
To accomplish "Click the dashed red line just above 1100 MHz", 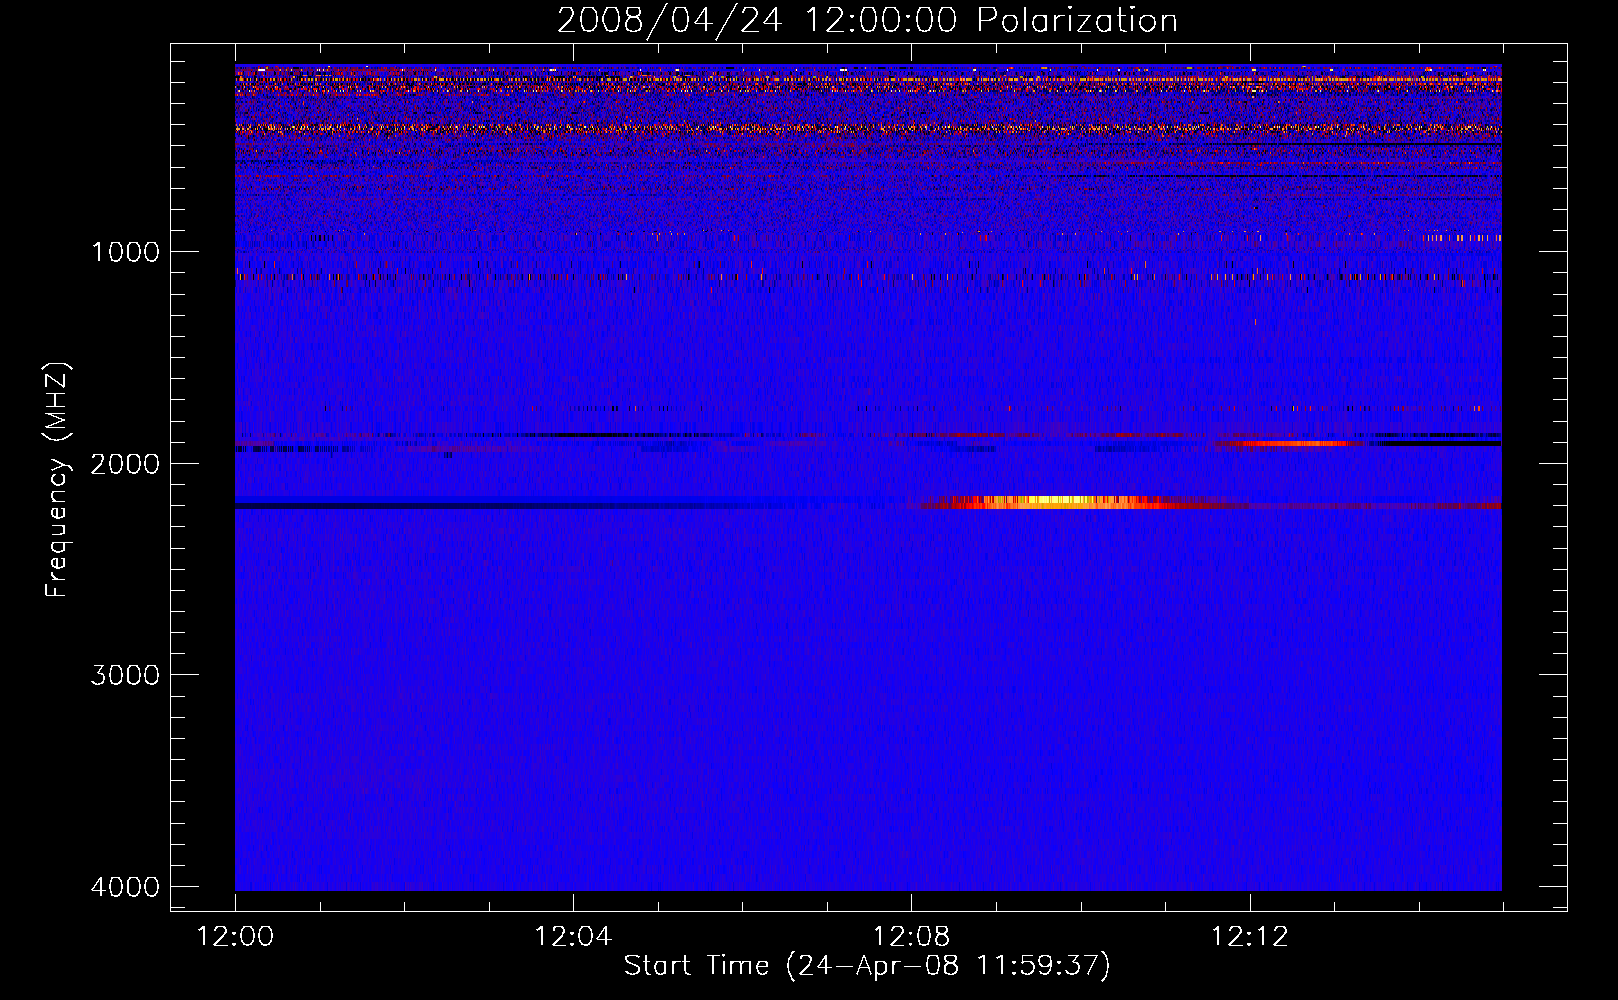I will click(860, 276).
